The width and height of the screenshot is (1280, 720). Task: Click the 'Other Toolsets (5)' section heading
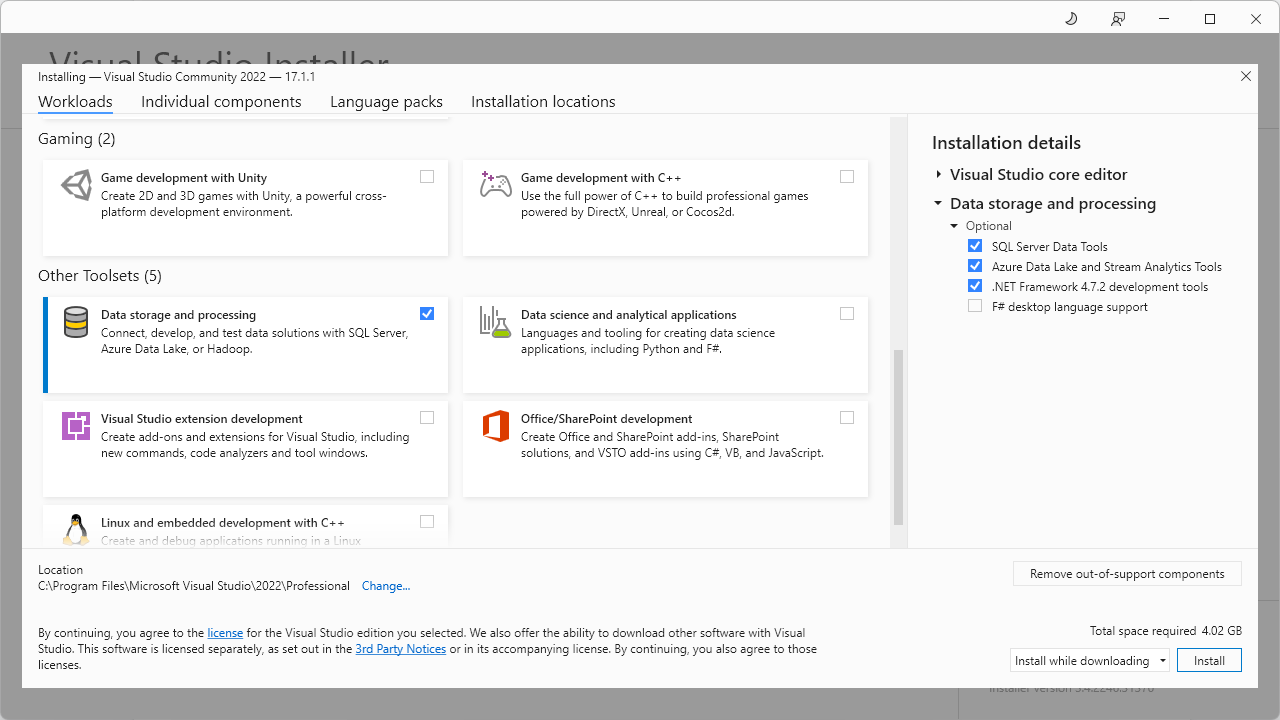click(100, 276)
